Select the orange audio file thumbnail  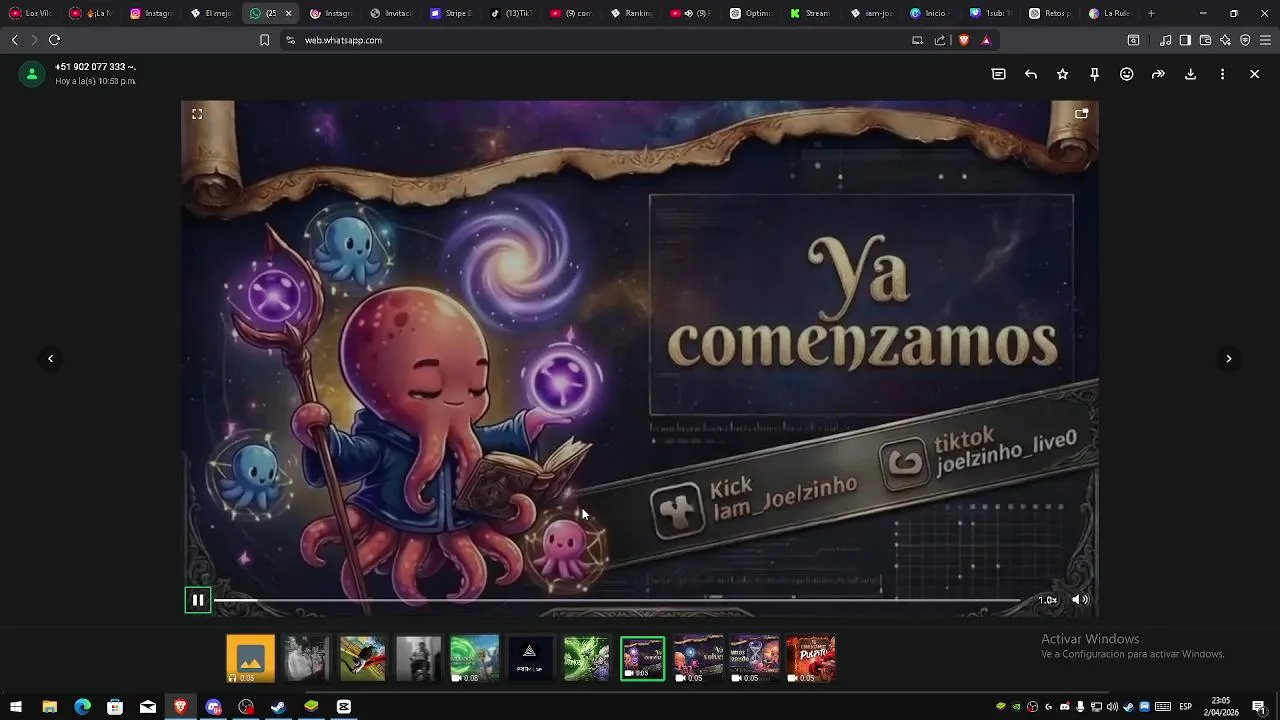pyautogui.click(x=250, y=659)
